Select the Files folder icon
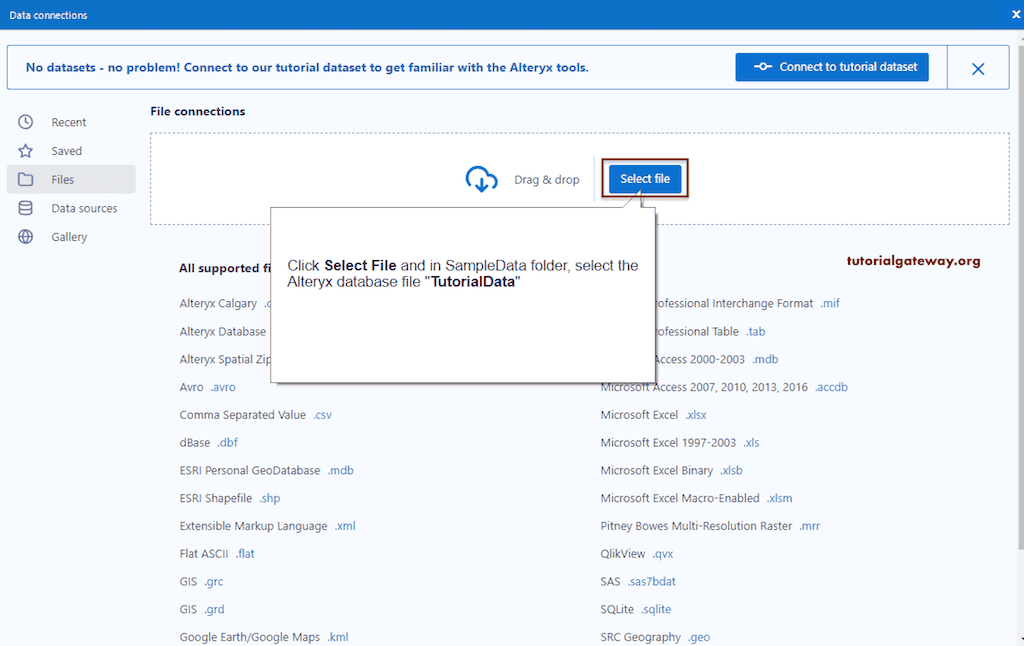 tap(25, 179)
